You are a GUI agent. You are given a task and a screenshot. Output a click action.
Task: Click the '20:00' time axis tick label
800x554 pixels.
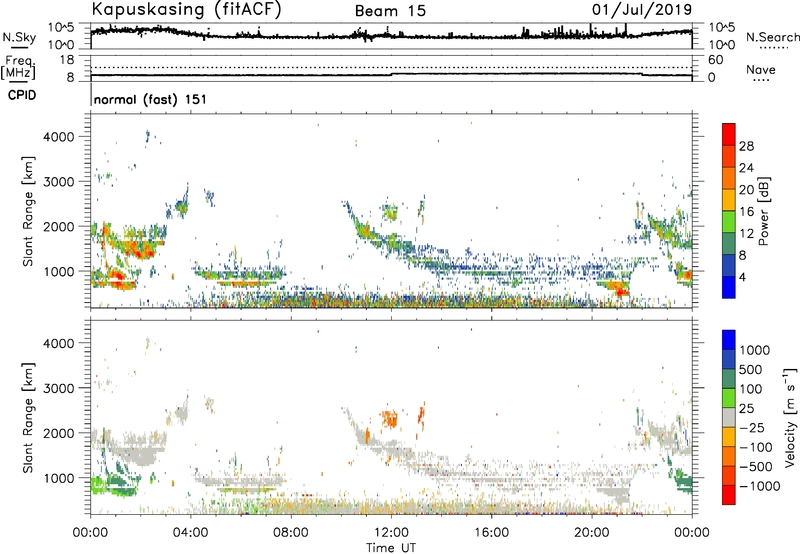[592, 533]
